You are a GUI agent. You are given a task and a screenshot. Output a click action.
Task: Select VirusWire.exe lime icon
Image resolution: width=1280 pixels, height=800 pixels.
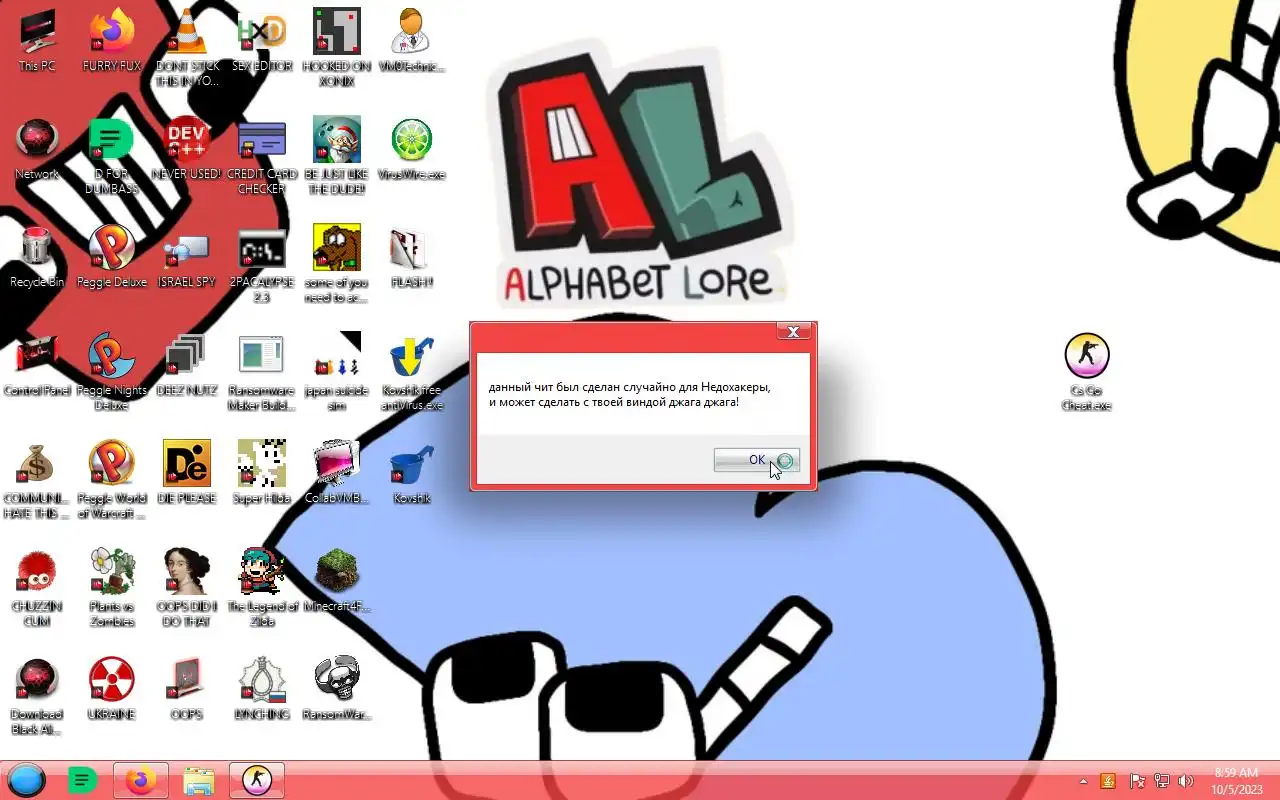tap(412, 148)
